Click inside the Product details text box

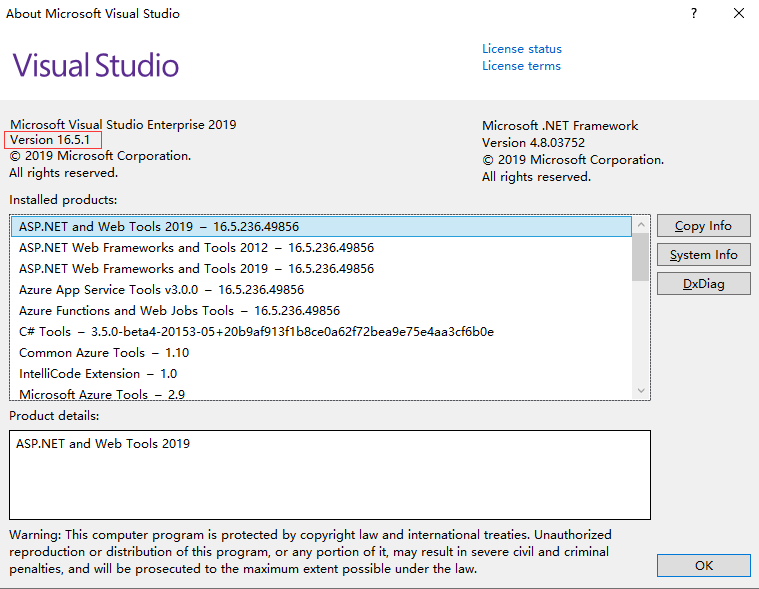[x=330, y=475]
